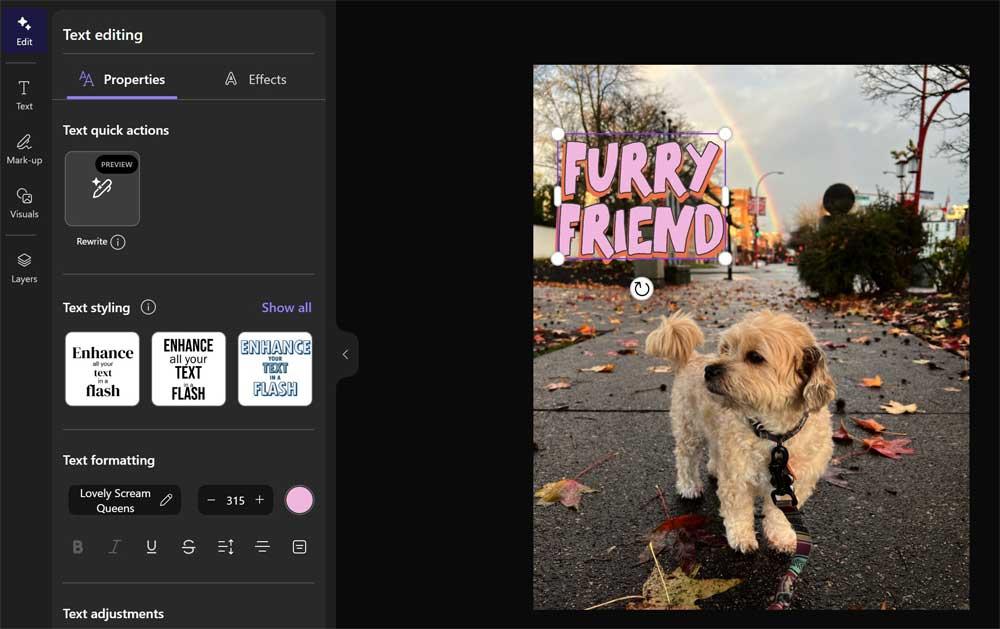Open the Visuals panel
This screenshot has height=629, width=1000.
(24, 202)
